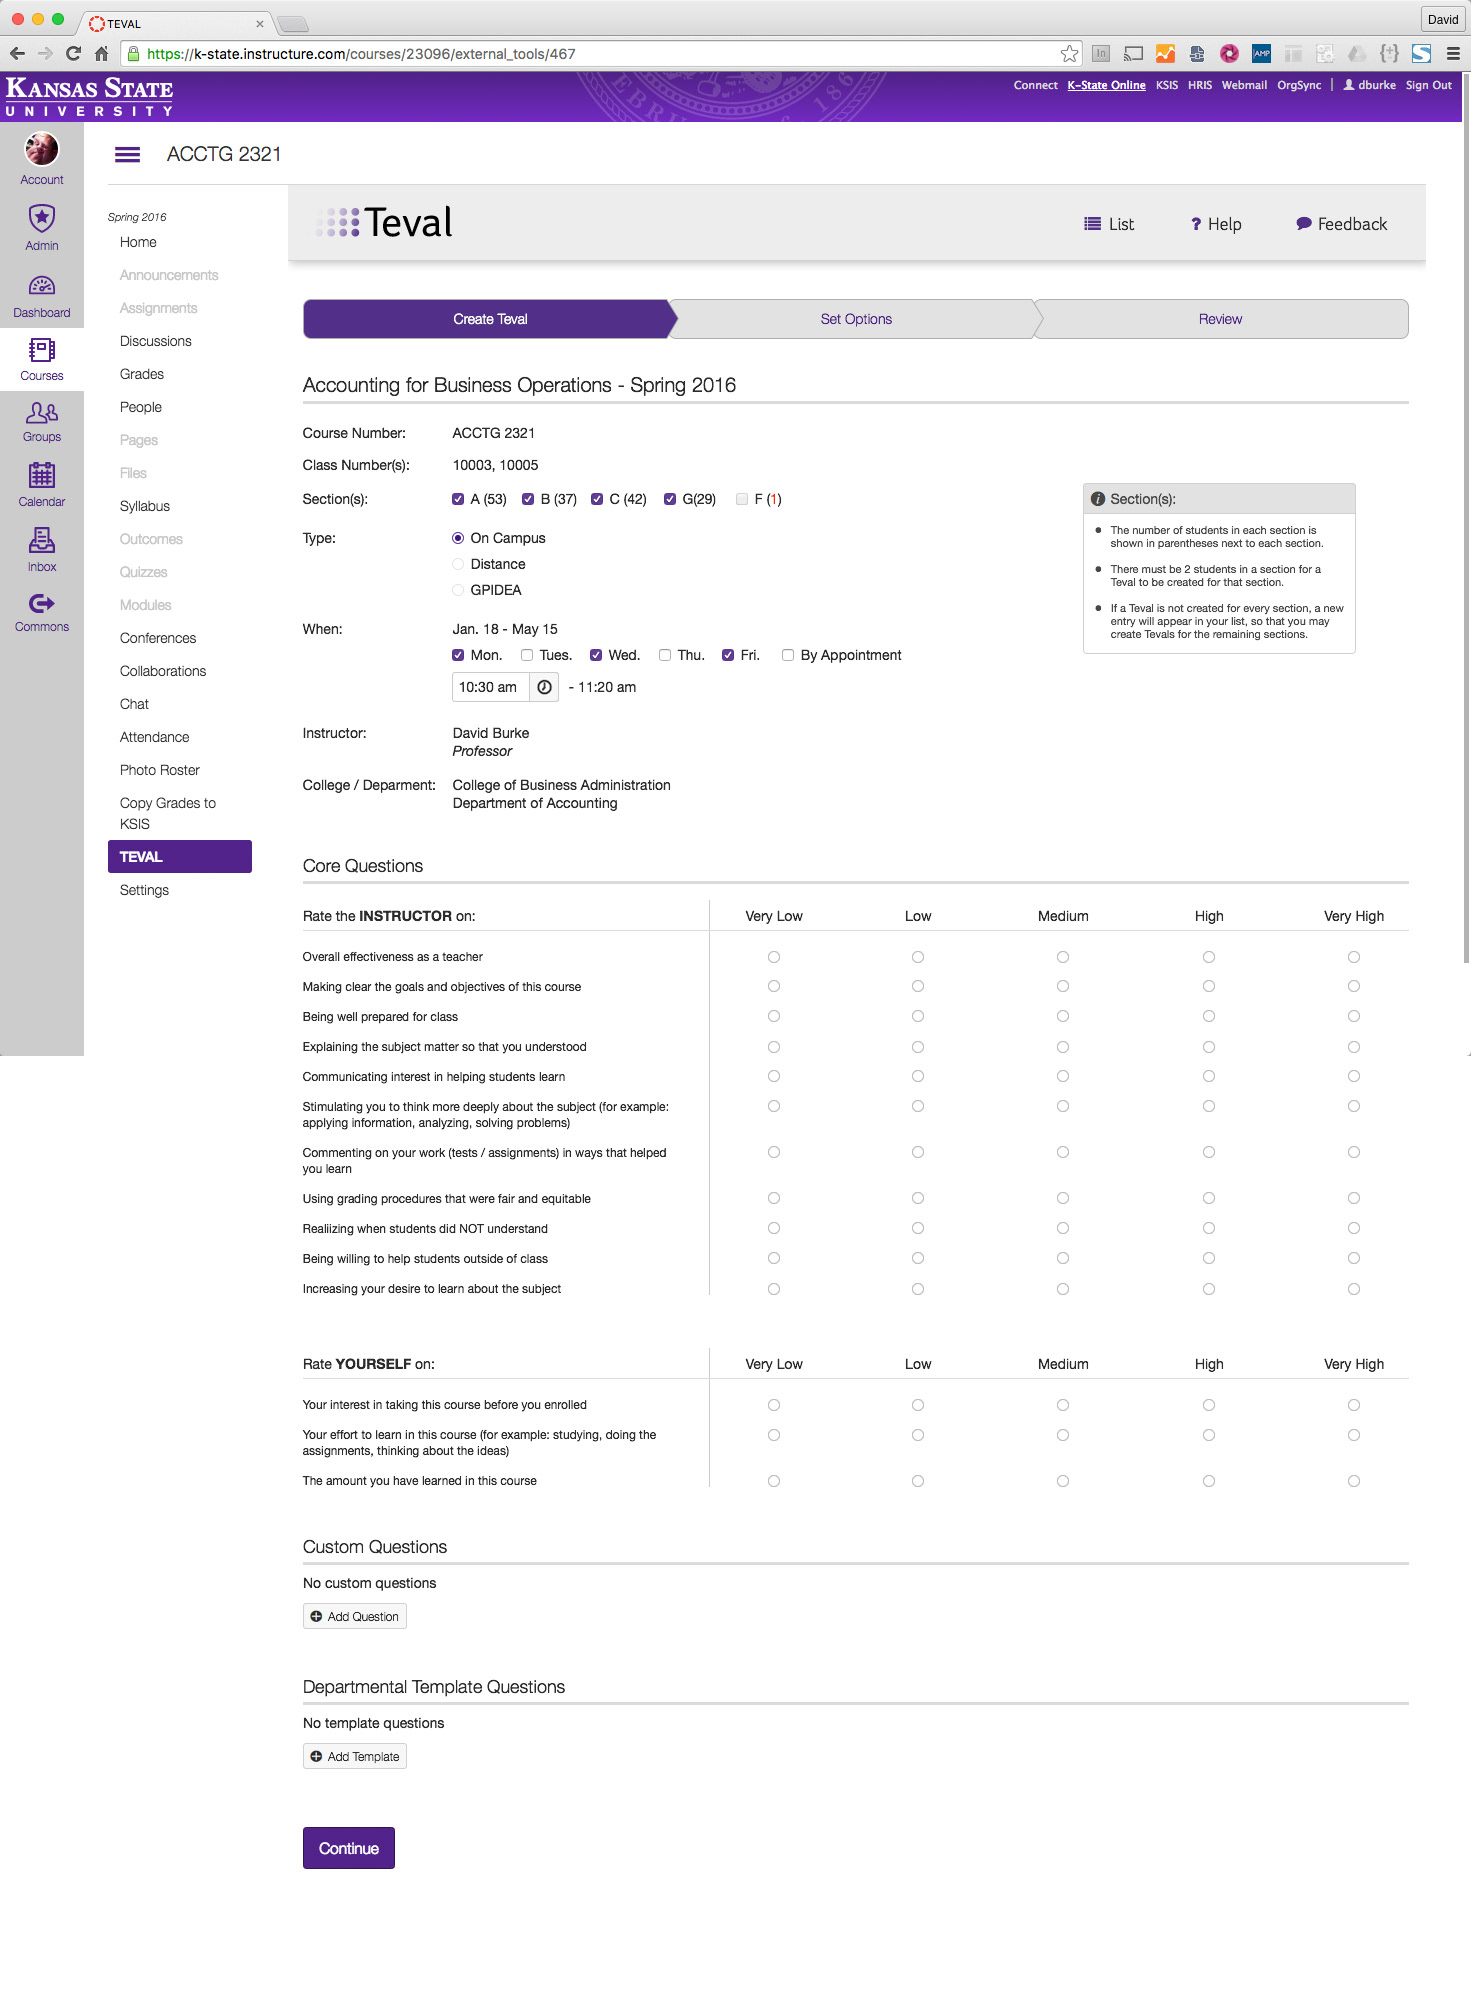Screen dimensions: 1471x2000
Task: Select Low for The amount you have learned
Action: click(x=918, y=1481)
